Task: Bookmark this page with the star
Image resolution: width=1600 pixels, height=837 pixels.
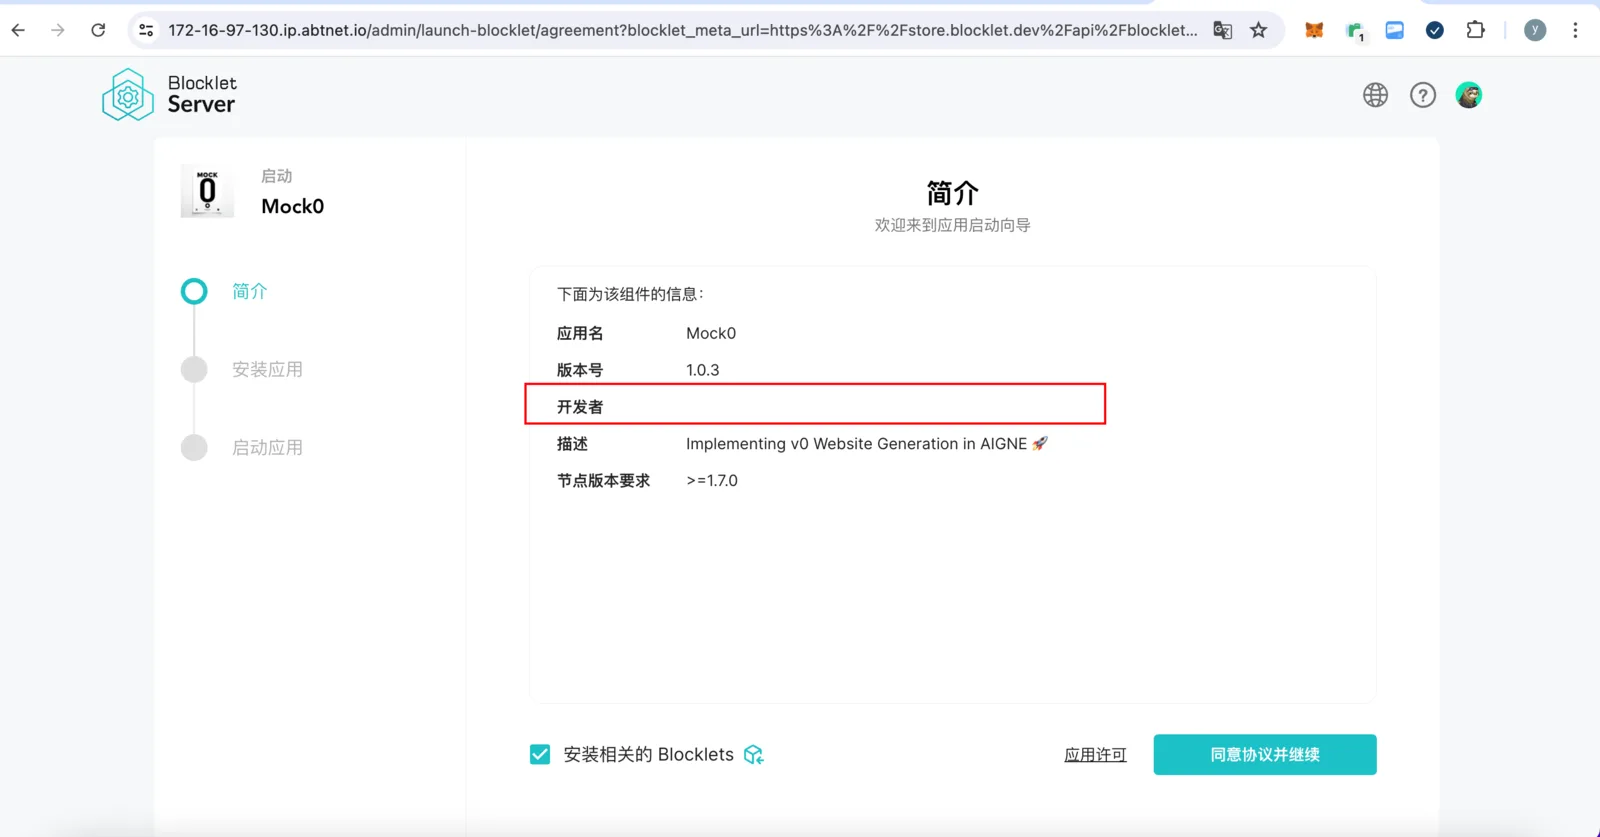Action: point(1259,30)
